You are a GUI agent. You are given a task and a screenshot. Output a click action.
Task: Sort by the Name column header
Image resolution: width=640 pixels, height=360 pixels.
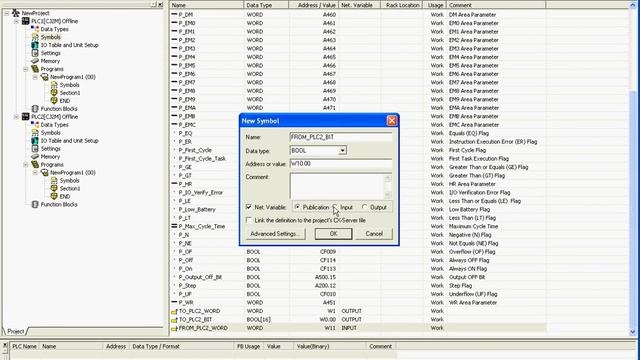click(x=207, y=5)
